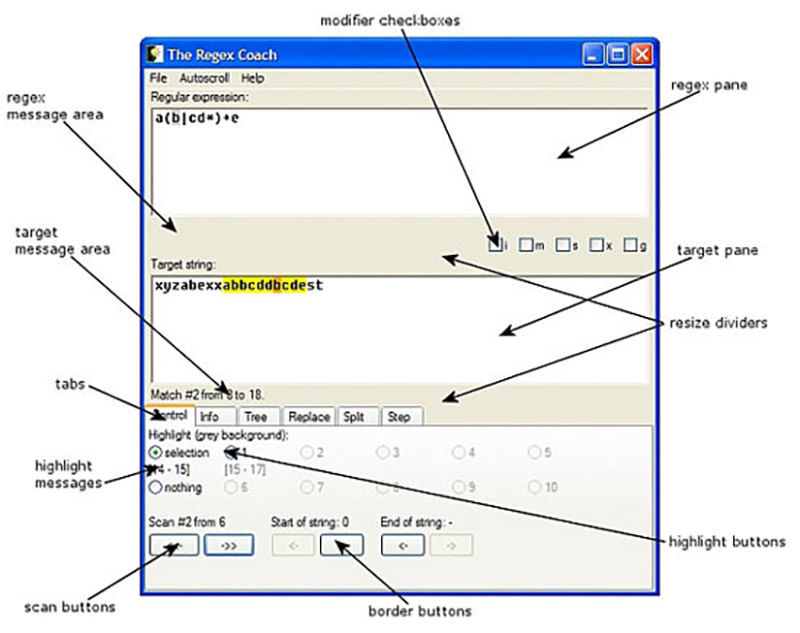
Task: Close the Regex Coach window
Action: 642,54
